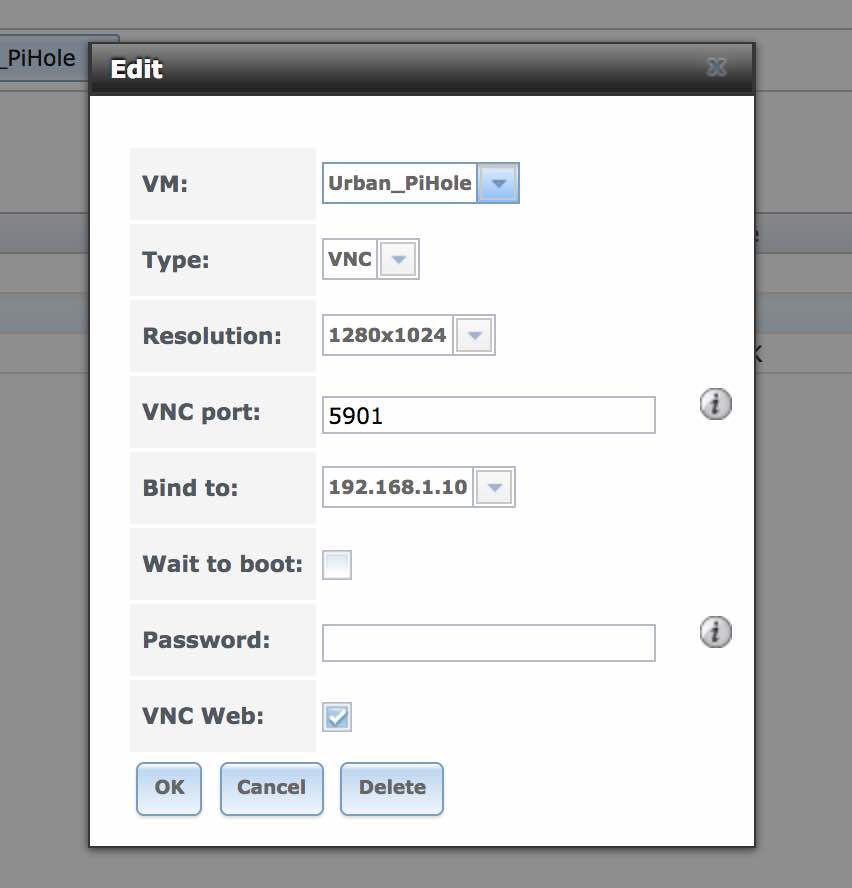Image resolution: width=852 pixels, height=888 pixels.
Task: Click the 1280x1024 resolution value
Action: click(387, 335)
